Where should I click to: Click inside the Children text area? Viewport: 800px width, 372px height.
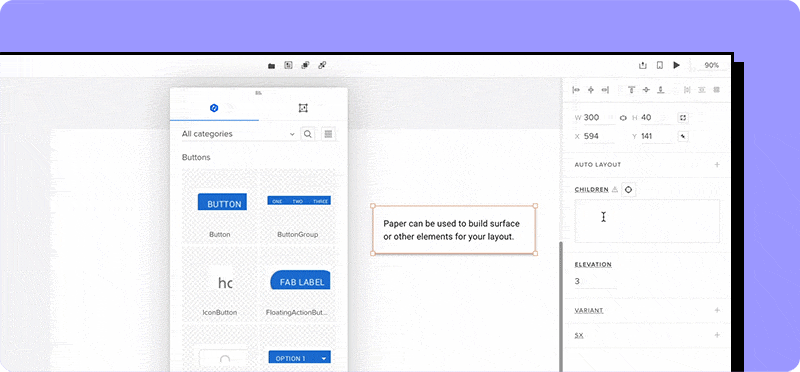[647, 221]
